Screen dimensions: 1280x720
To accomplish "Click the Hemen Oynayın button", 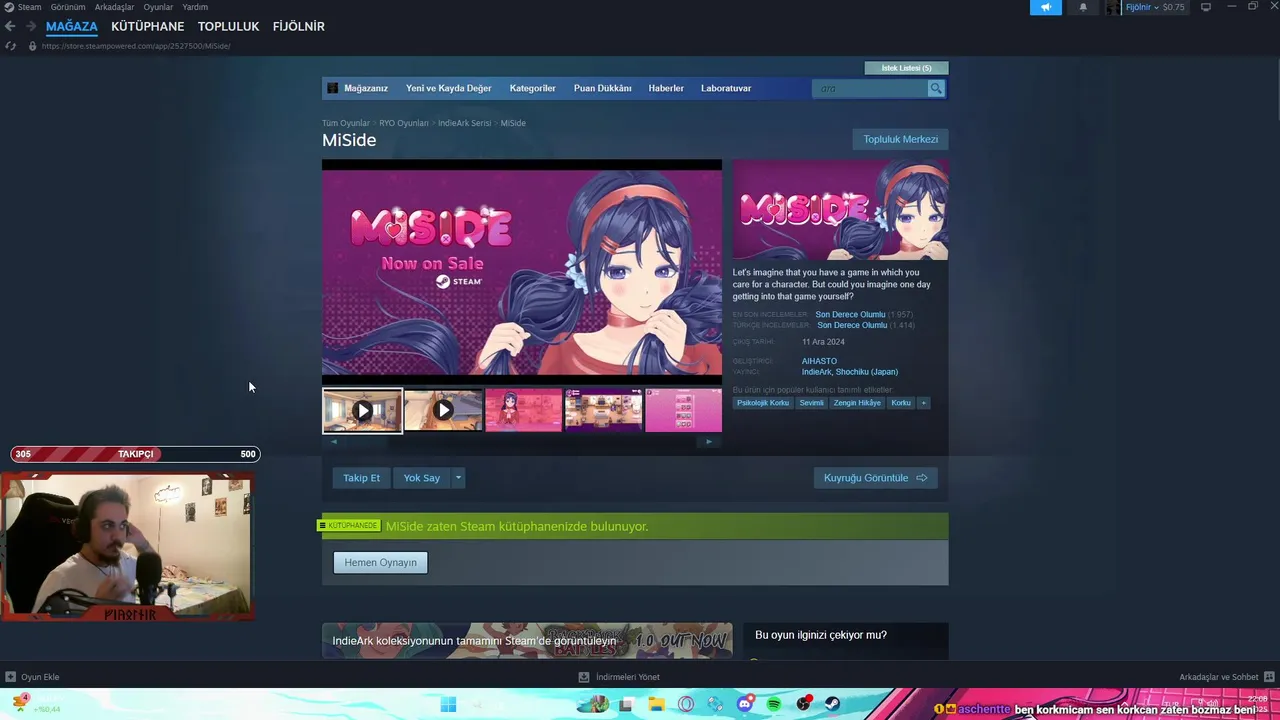I will pos(381,563).
